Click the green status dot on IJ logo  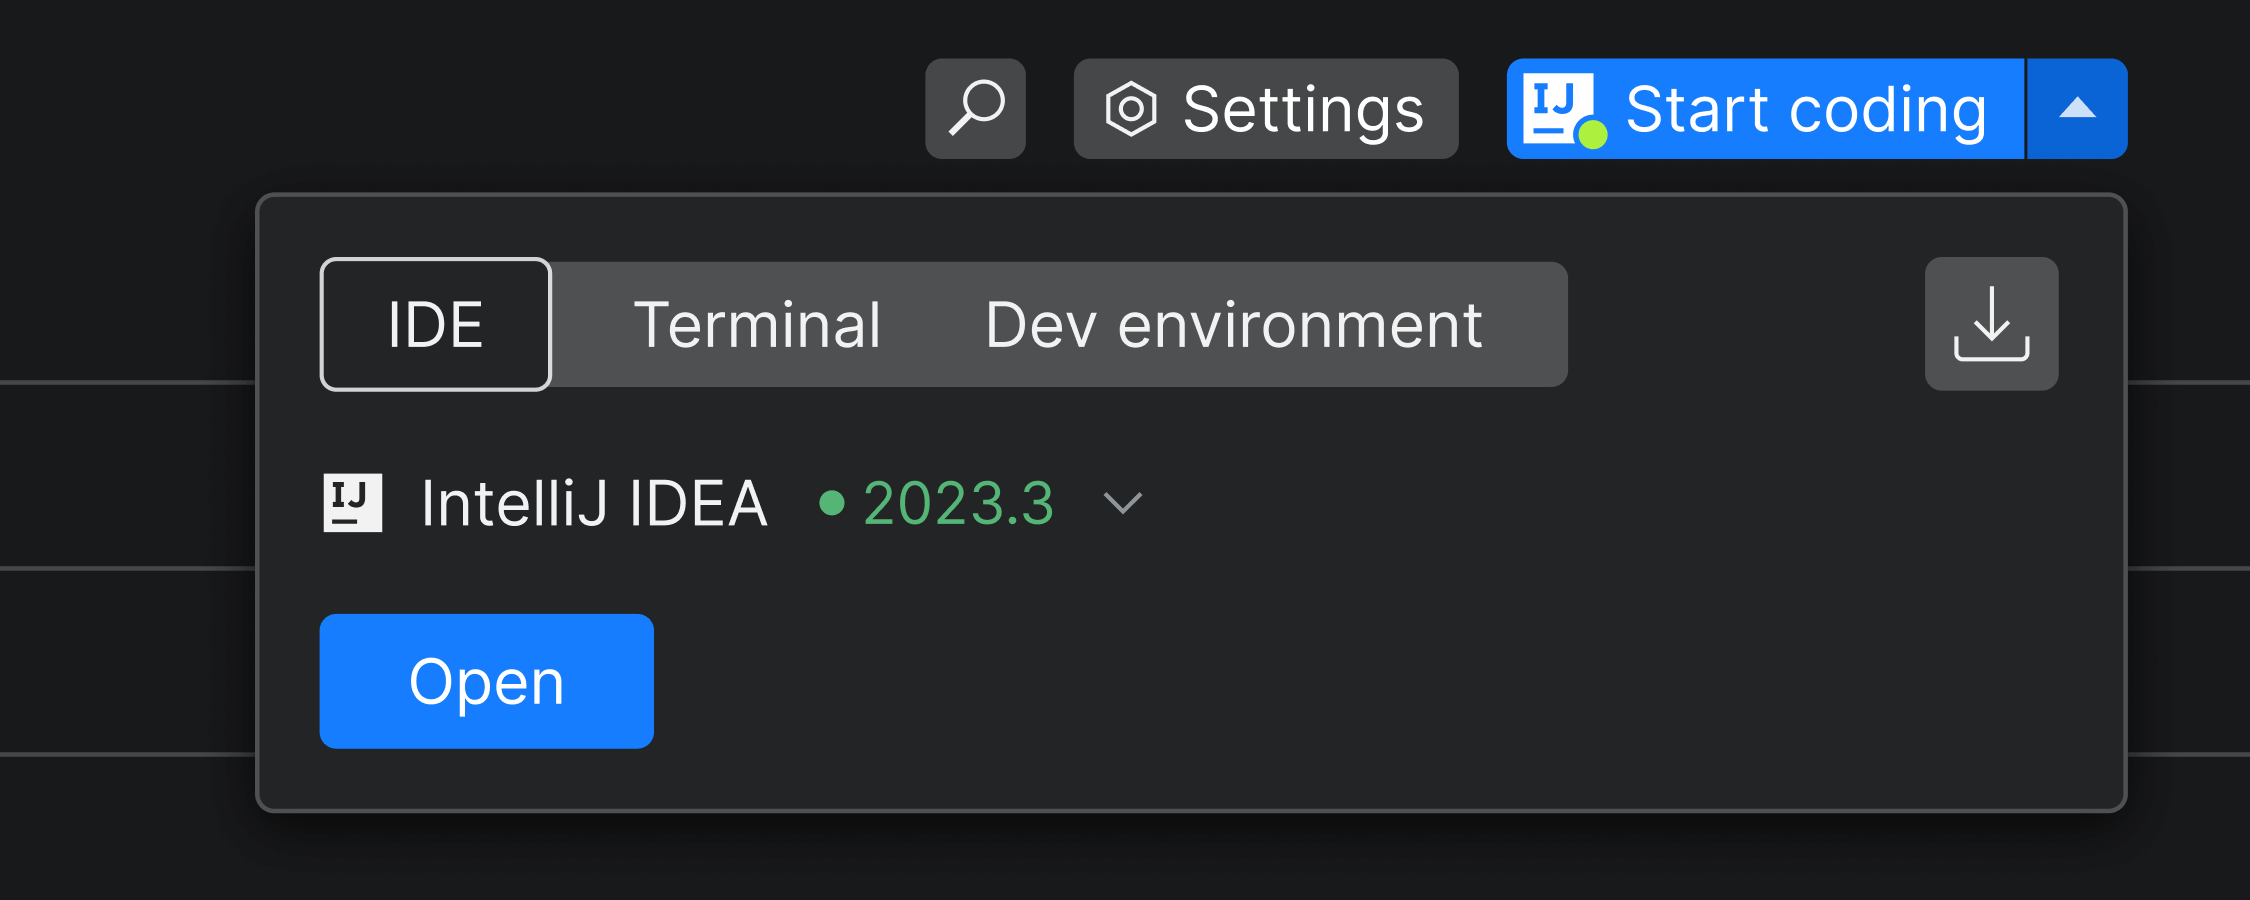click(x=1592, y=134)
